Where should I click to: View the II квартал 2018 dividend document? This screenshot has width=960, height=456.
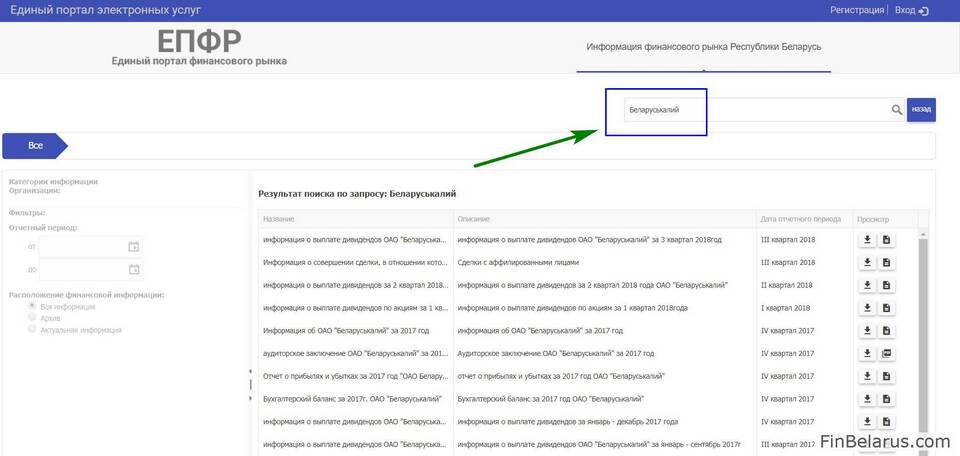click(886, 285)
